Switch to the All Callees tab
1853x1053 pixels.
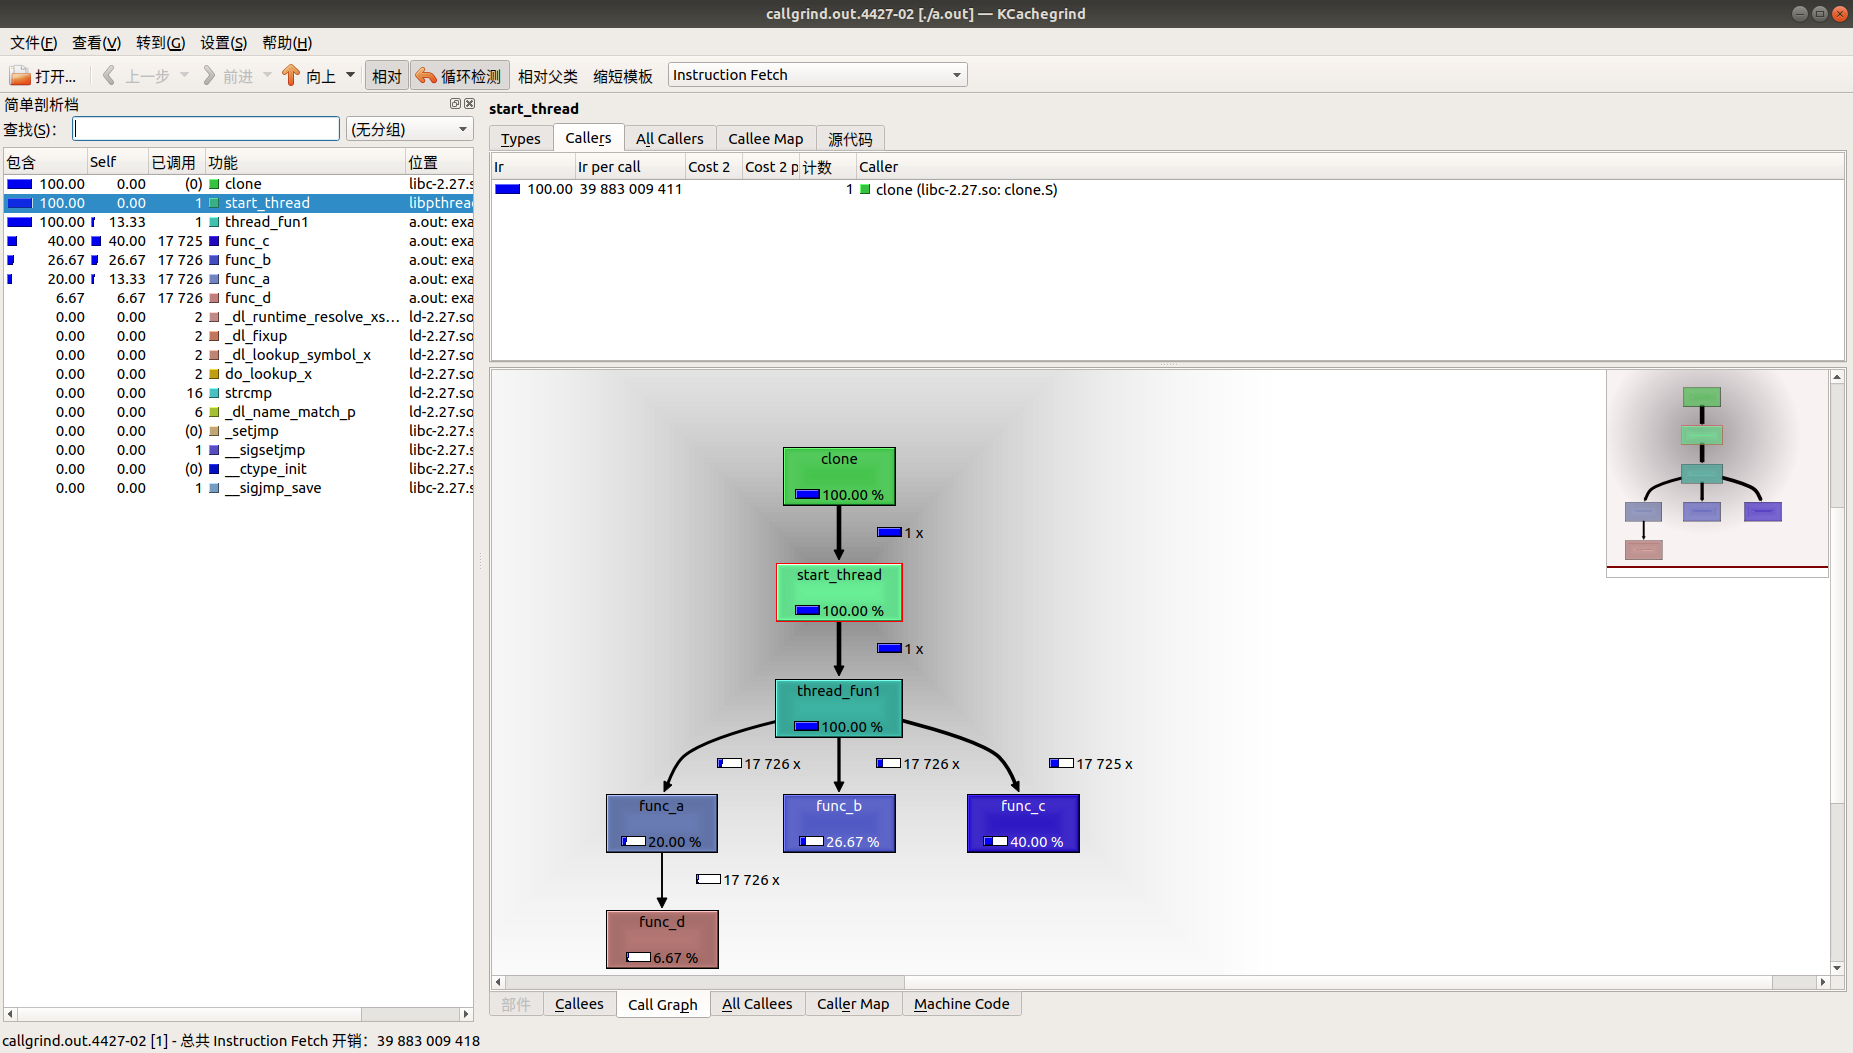757,1004
